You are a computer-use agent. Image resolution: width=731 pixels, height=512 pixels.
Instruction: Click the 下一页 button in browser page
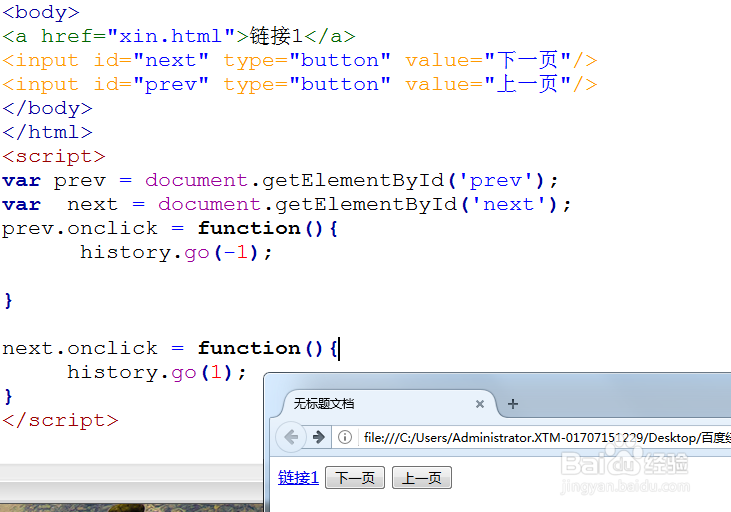tap(355, 477)
